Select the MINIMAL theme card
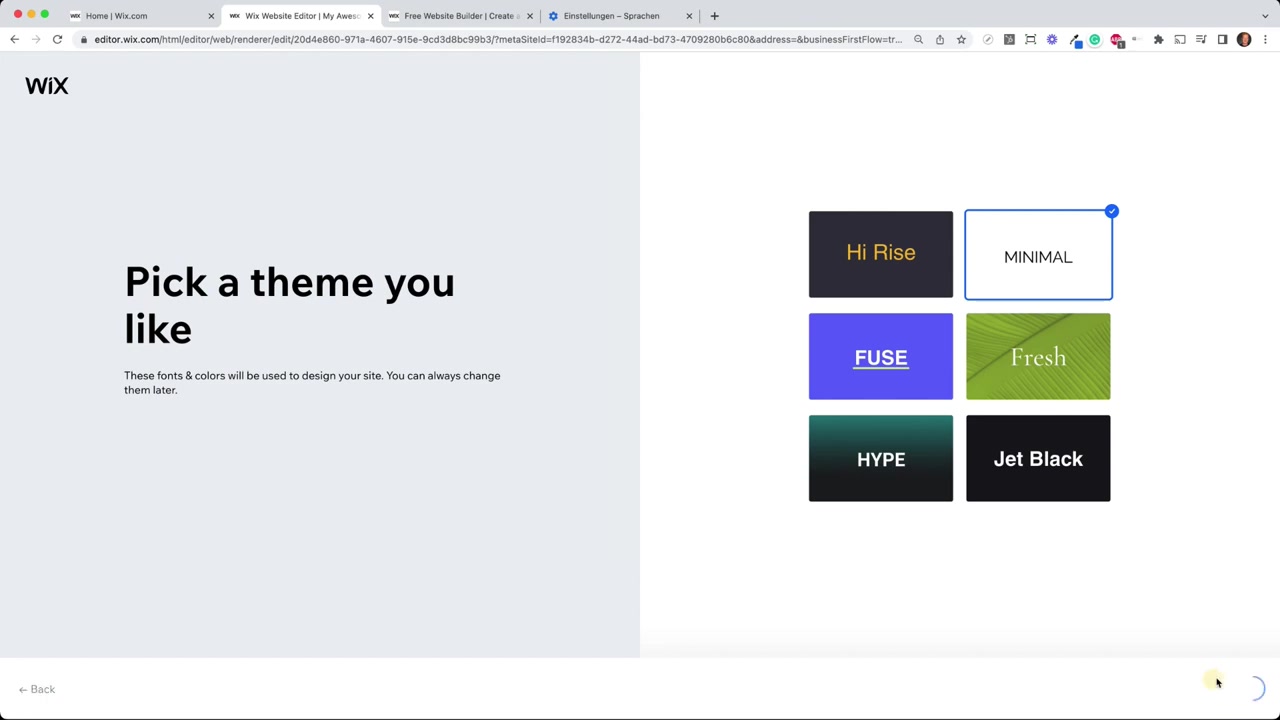Image resolution: width=1280 pixels, height=720 pixels. [x=1038, y=255]
